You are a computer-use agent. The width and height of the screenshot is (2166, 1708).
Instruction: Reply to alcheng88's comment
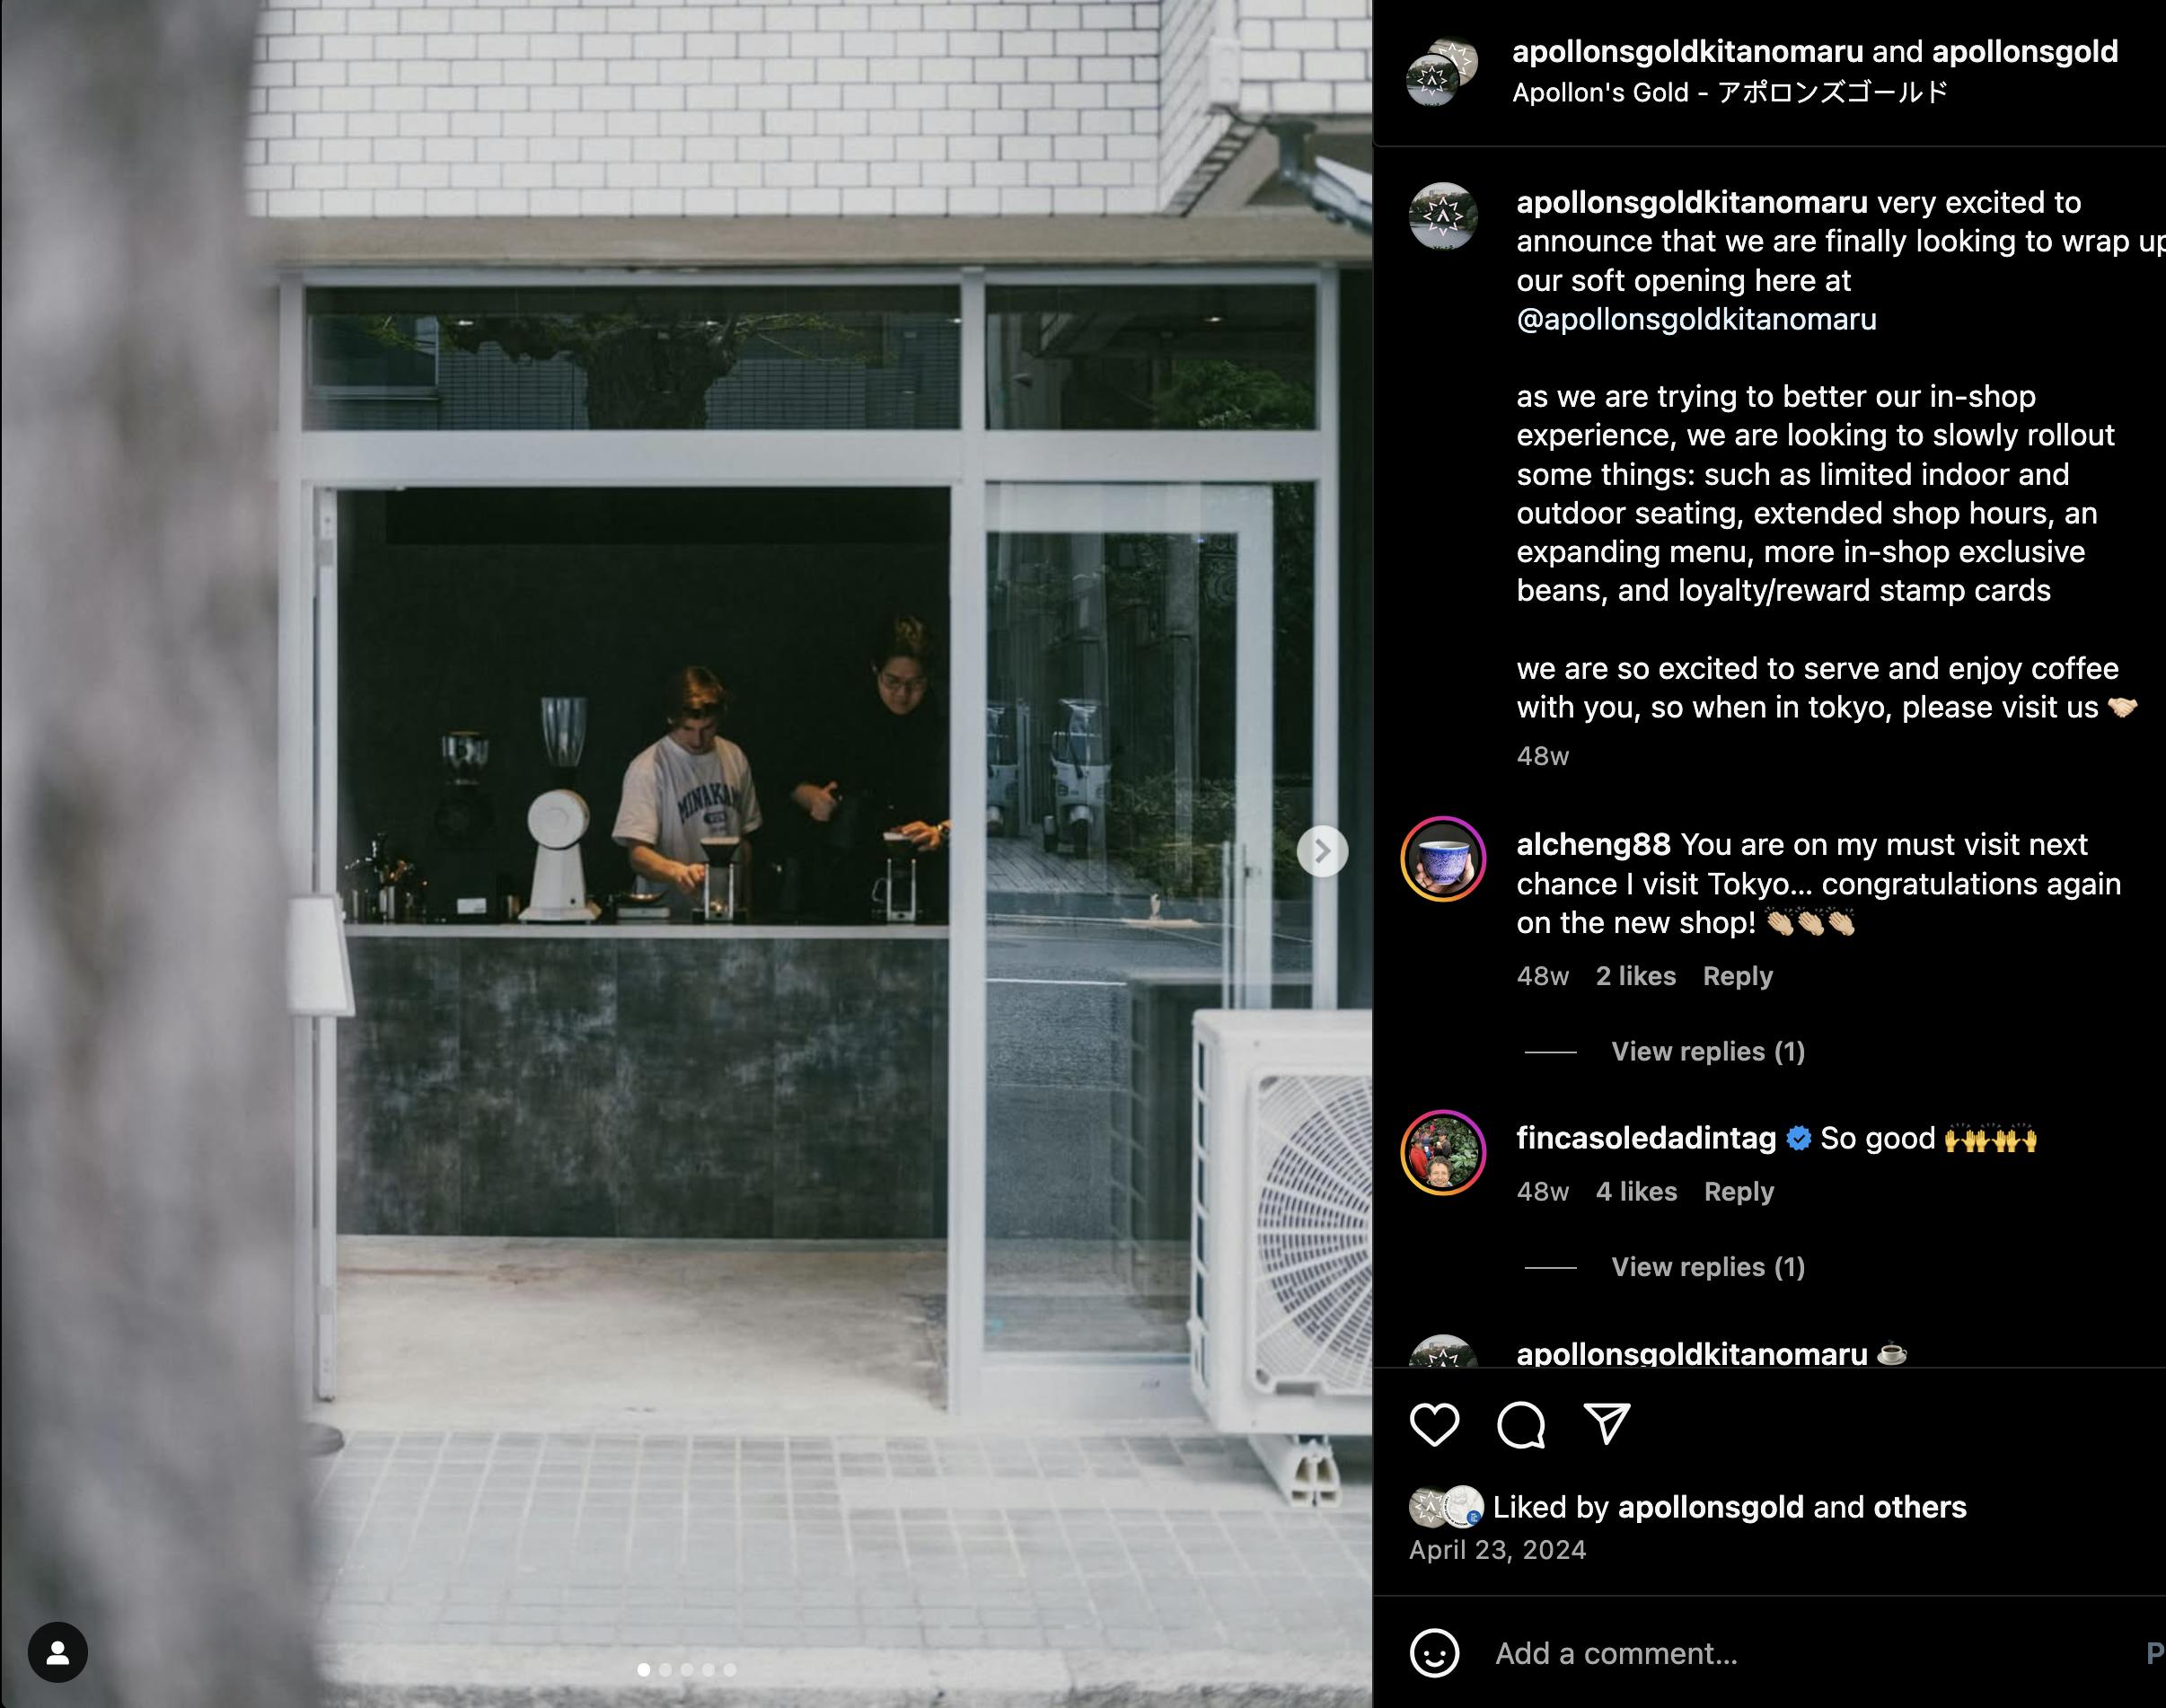pos(1738,976)
